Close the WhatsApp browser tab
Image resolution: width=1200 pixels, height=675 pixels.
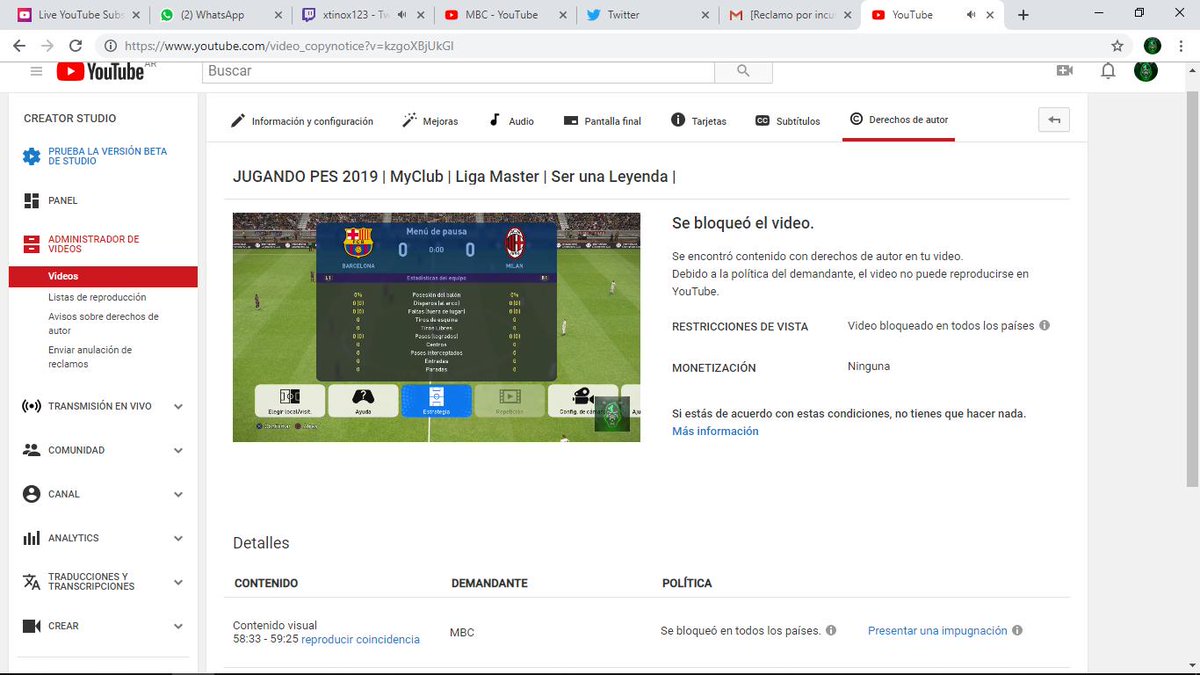pos(278,15)
